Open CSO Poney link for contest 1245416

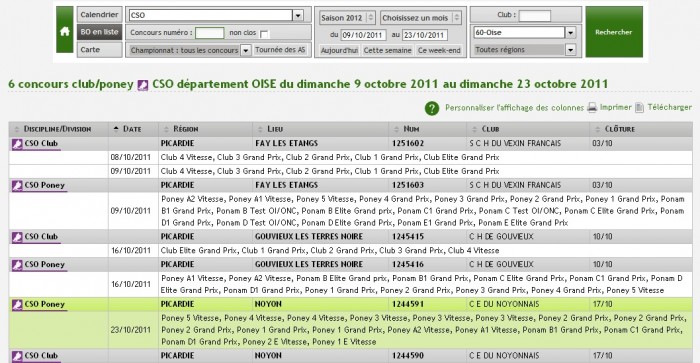click(45, 265)
